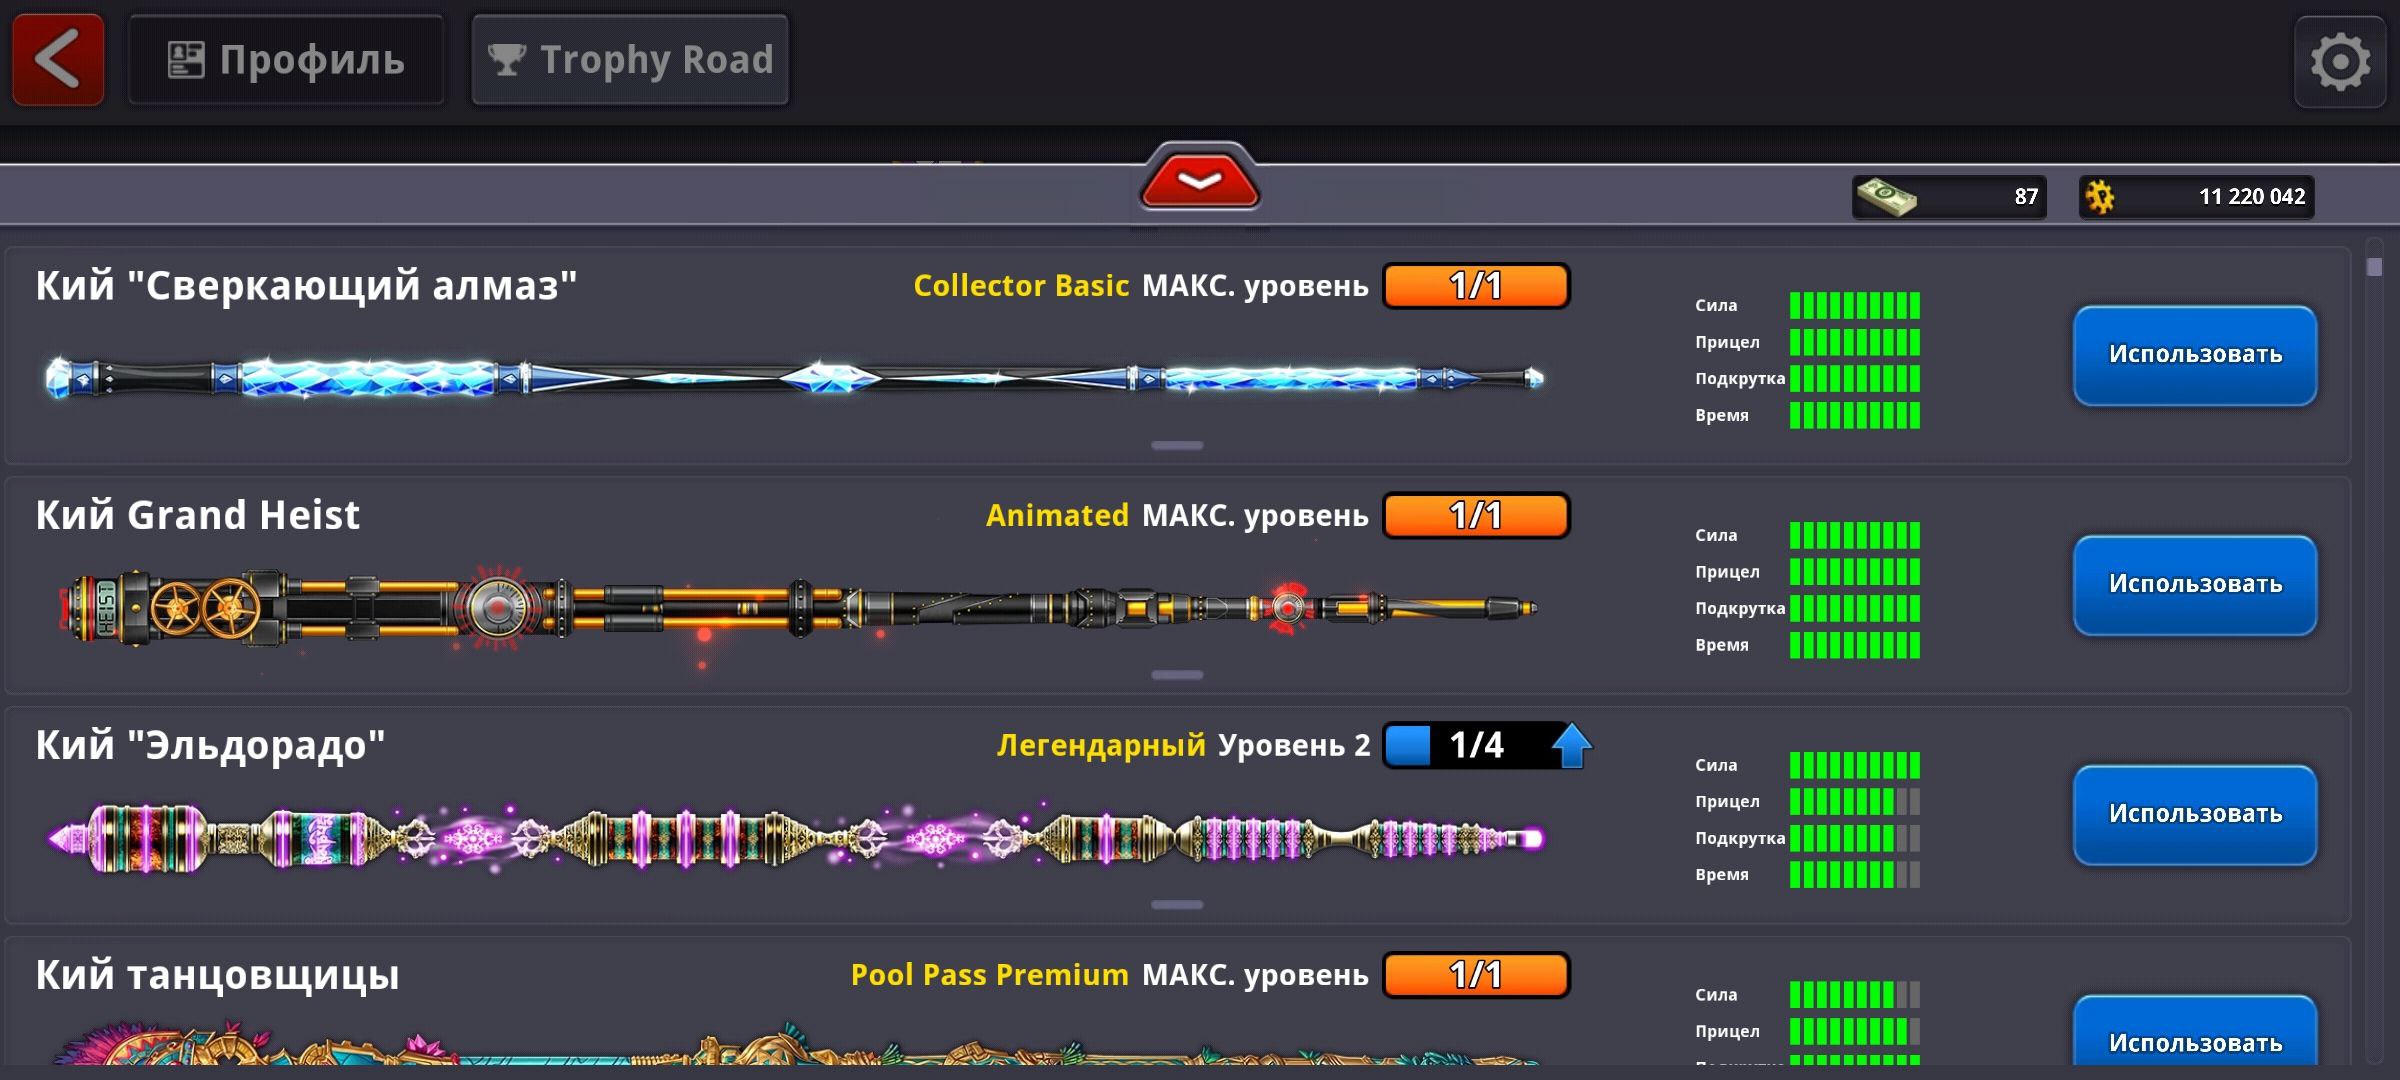Click the Animated rarity label
The image size is (2400, 1080).
coord(1057,516)
